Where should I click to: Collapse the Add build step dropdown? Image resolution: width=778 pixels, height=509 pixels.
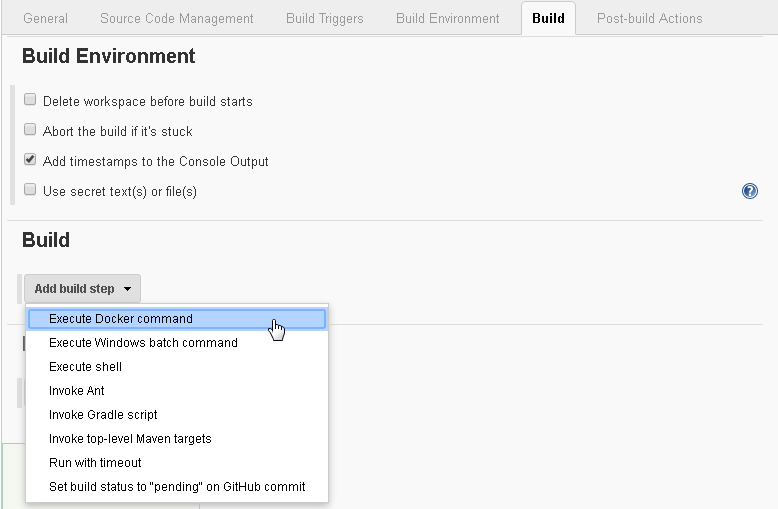click(x=82, y=289)
